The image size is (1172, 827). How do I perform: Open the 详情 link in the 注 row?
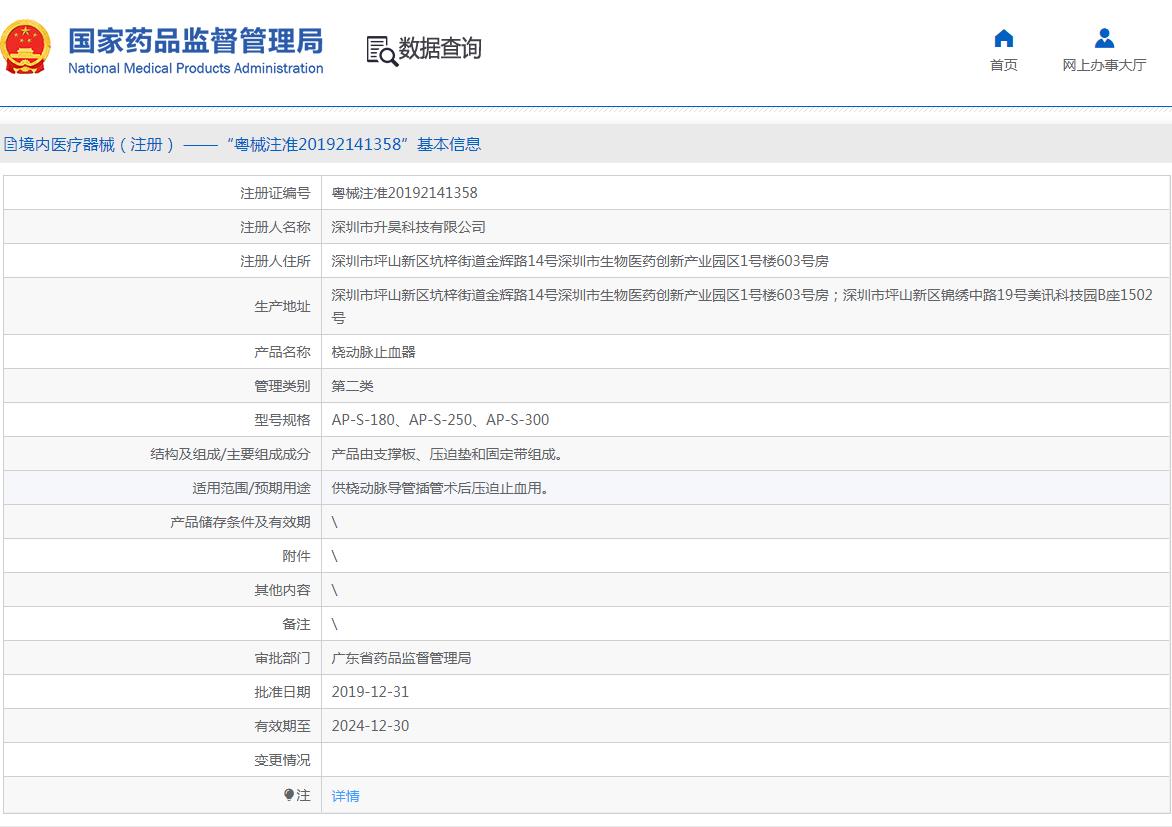point(346,796)
